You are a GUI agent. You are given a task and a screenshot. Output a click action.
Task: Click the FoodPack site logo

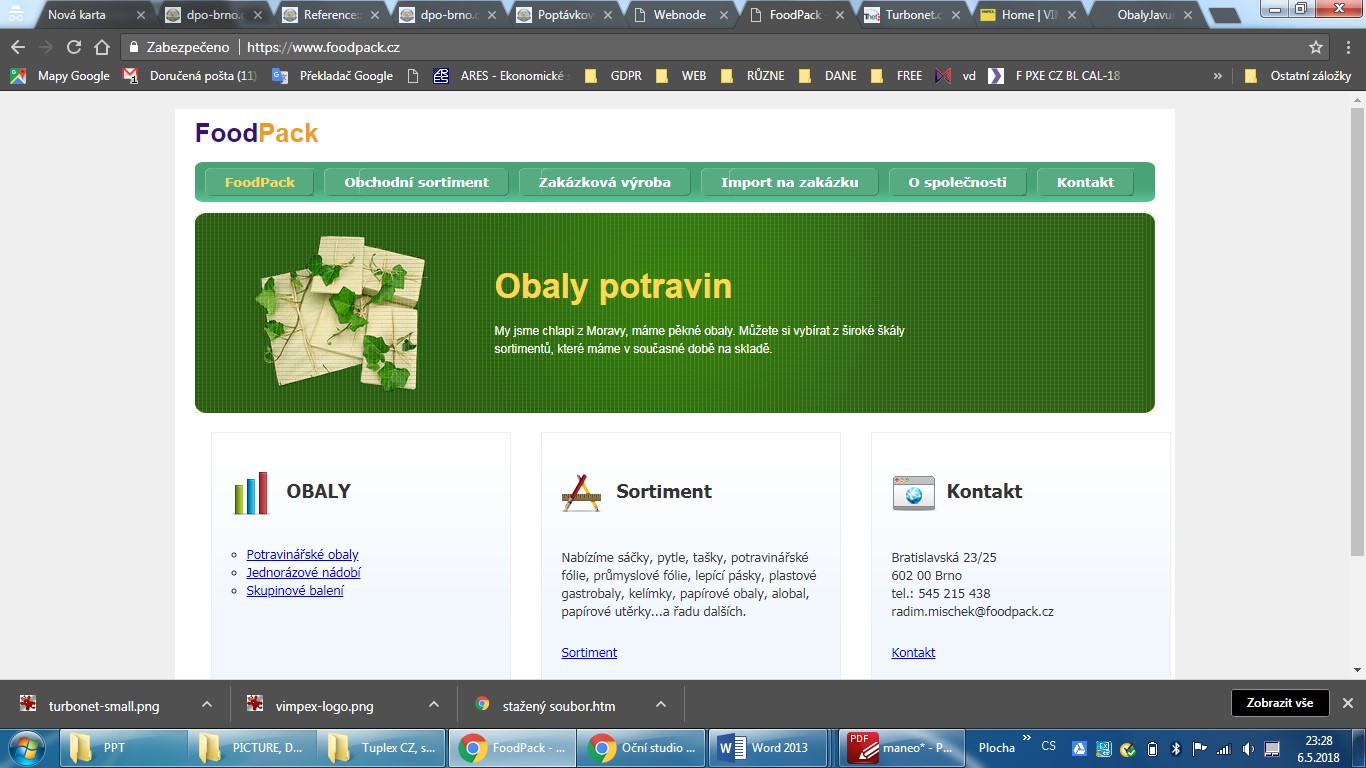point(257,133)
